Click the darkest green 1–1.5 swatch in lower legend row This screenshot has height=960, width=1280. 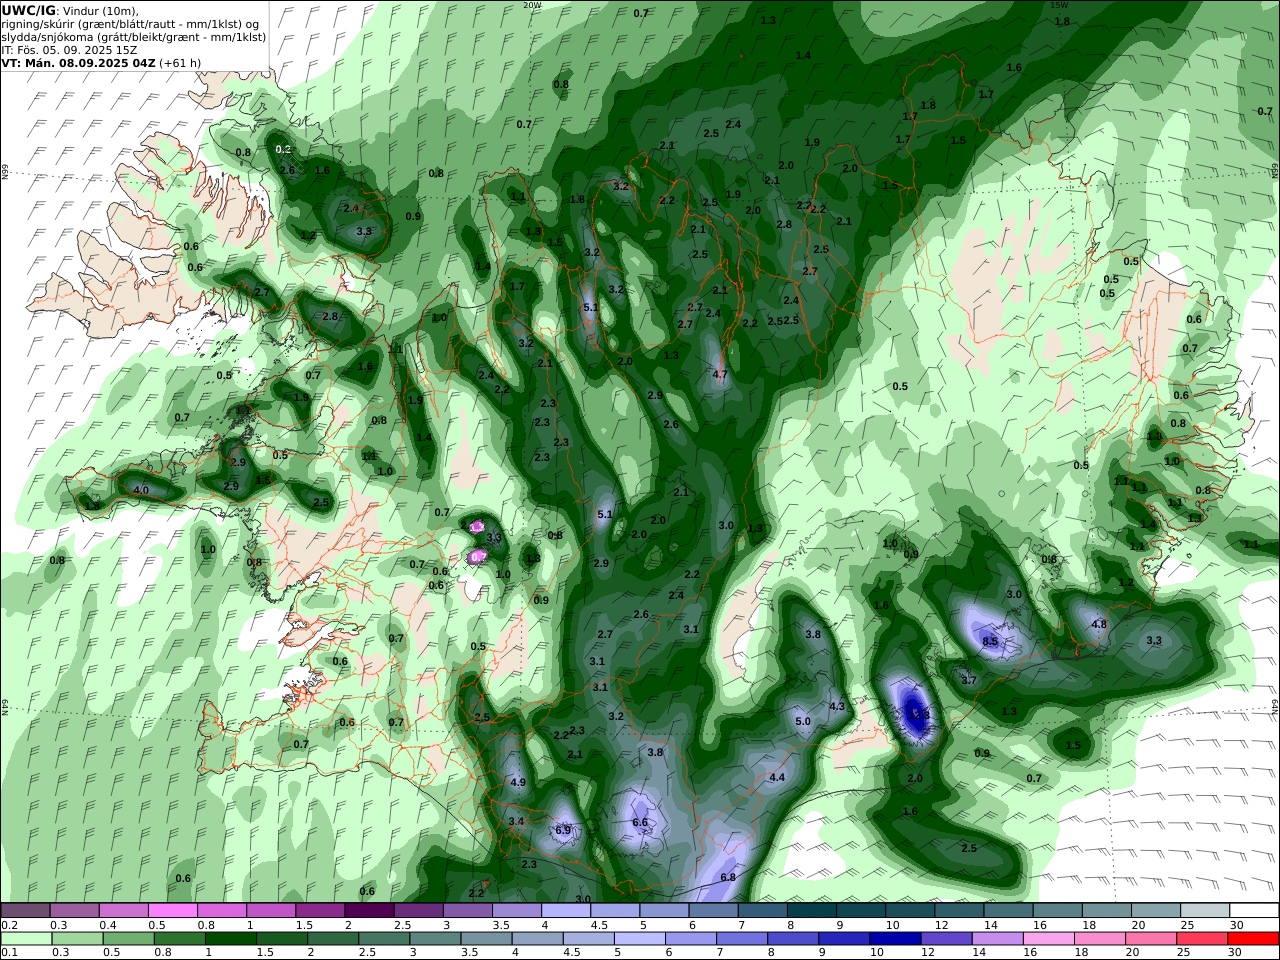230,939
